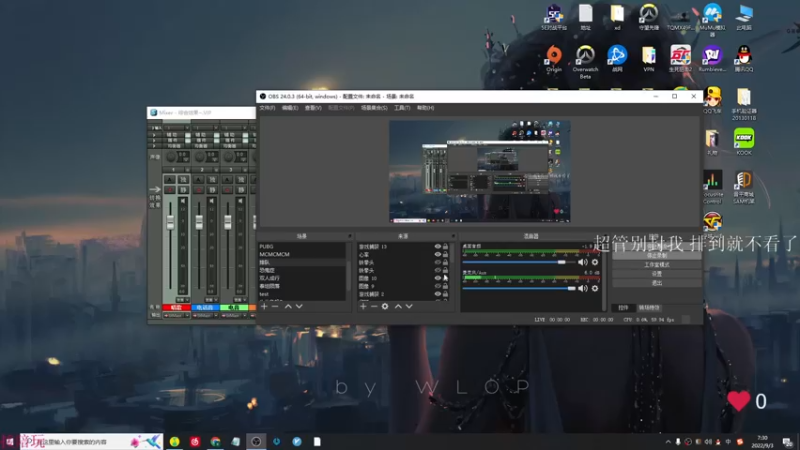Image resolution: width=800 pixels, height=450 pixels.
Task: Toggle the lock on the 显示器捕获 13 source
Action: pos(445,246)
